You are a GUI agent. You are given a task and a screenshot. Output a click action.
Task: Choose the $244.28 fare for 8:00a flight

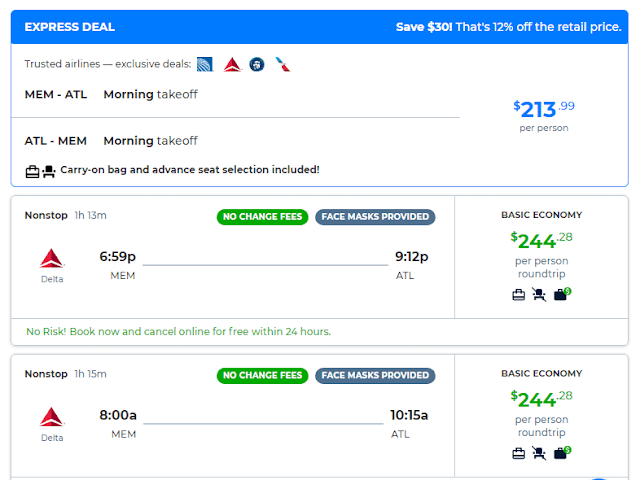coord(541,399)
